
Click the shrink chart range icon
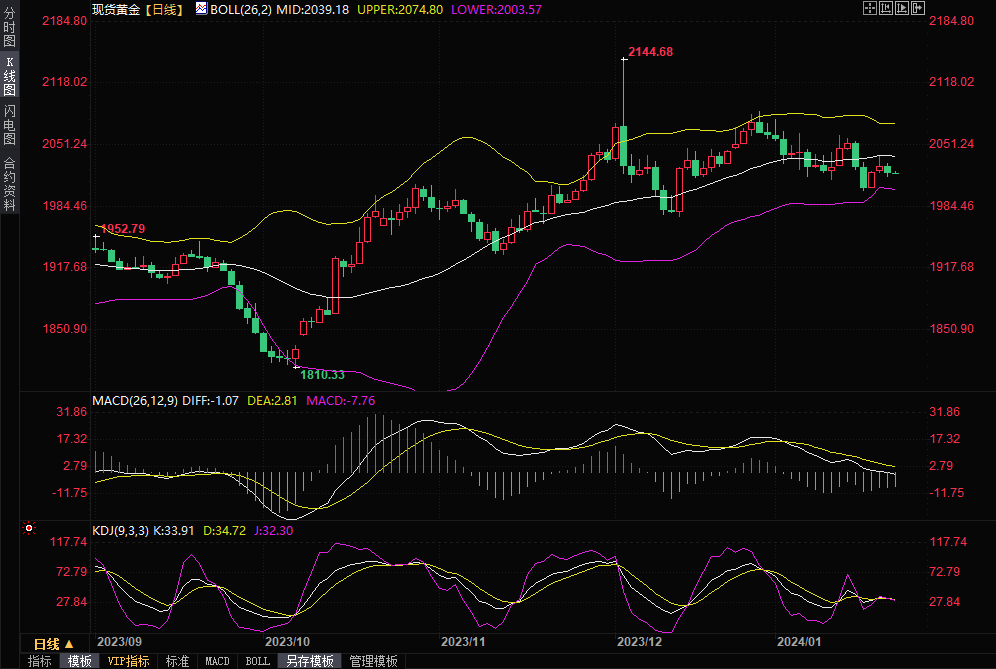[x=886, y=8]
